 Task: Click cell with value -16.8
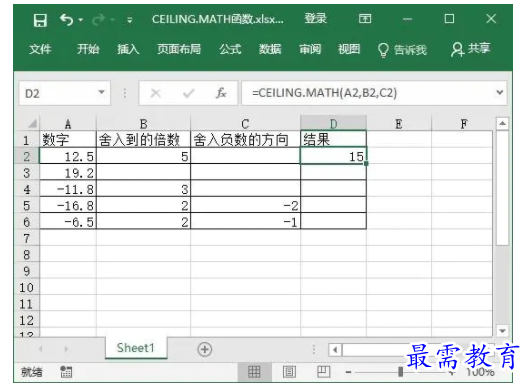point(68,205)
